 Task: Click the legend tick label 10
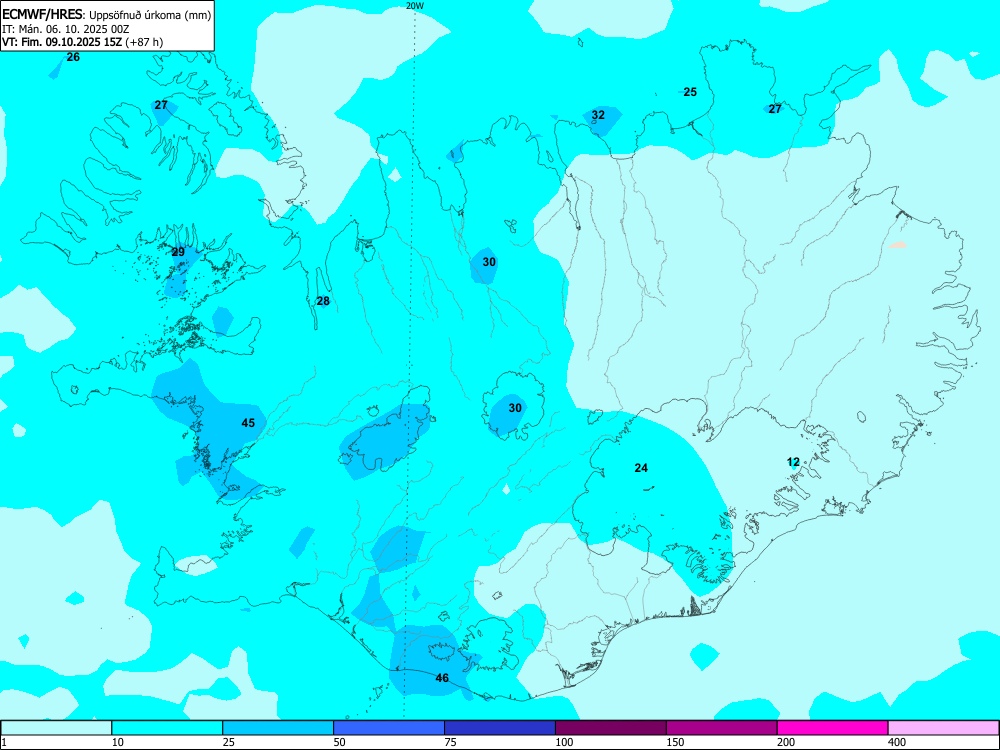(x=118, y=742)
